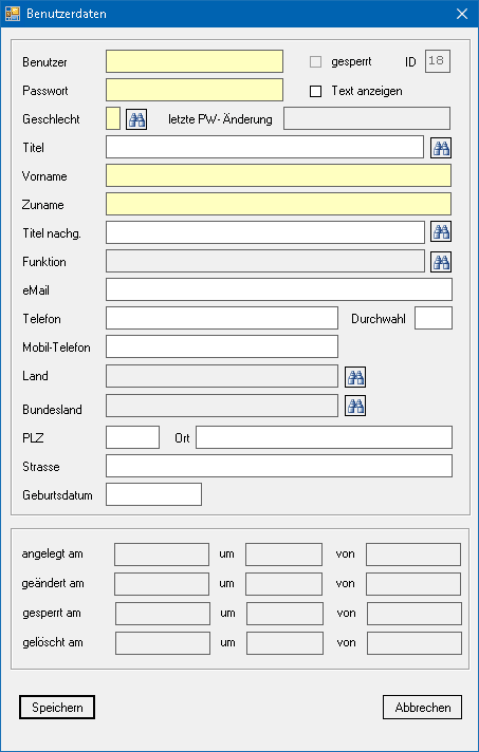Open the Titel lookup binoculars icon

pyautogui.click(x=441, y=148)
